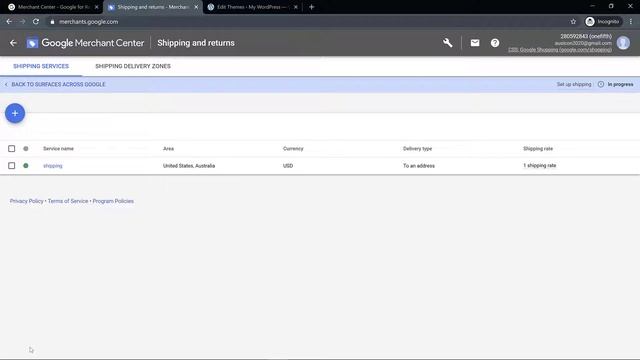Click the grey status dot in table header

(26, 149)
